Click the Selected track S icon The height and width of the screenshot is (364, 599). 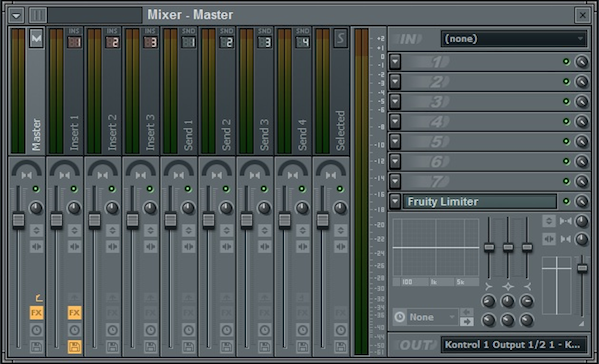340,38
